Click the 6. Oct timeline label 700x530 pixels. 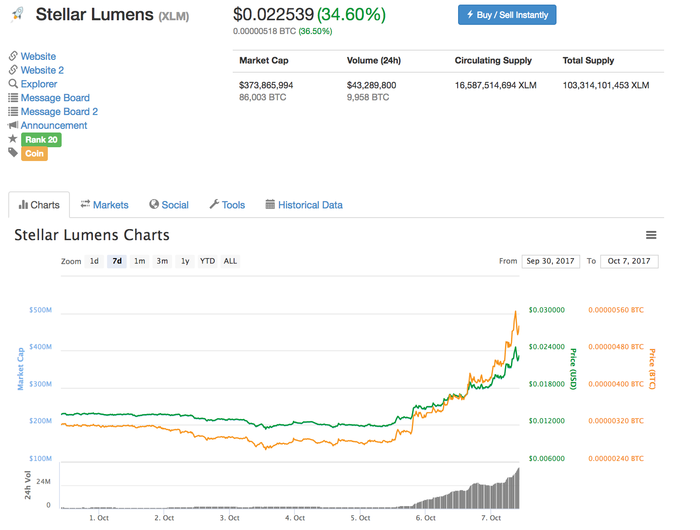tap(425, 518)
